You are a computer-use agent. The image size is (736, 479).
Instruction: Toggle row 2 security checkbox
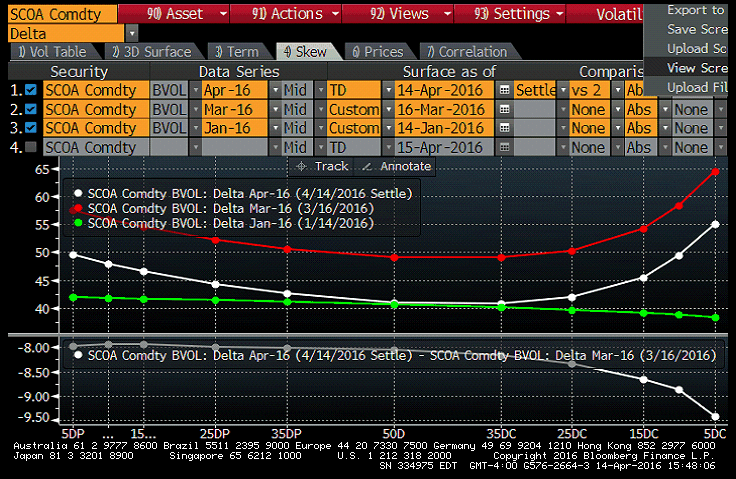click(30, 109)
